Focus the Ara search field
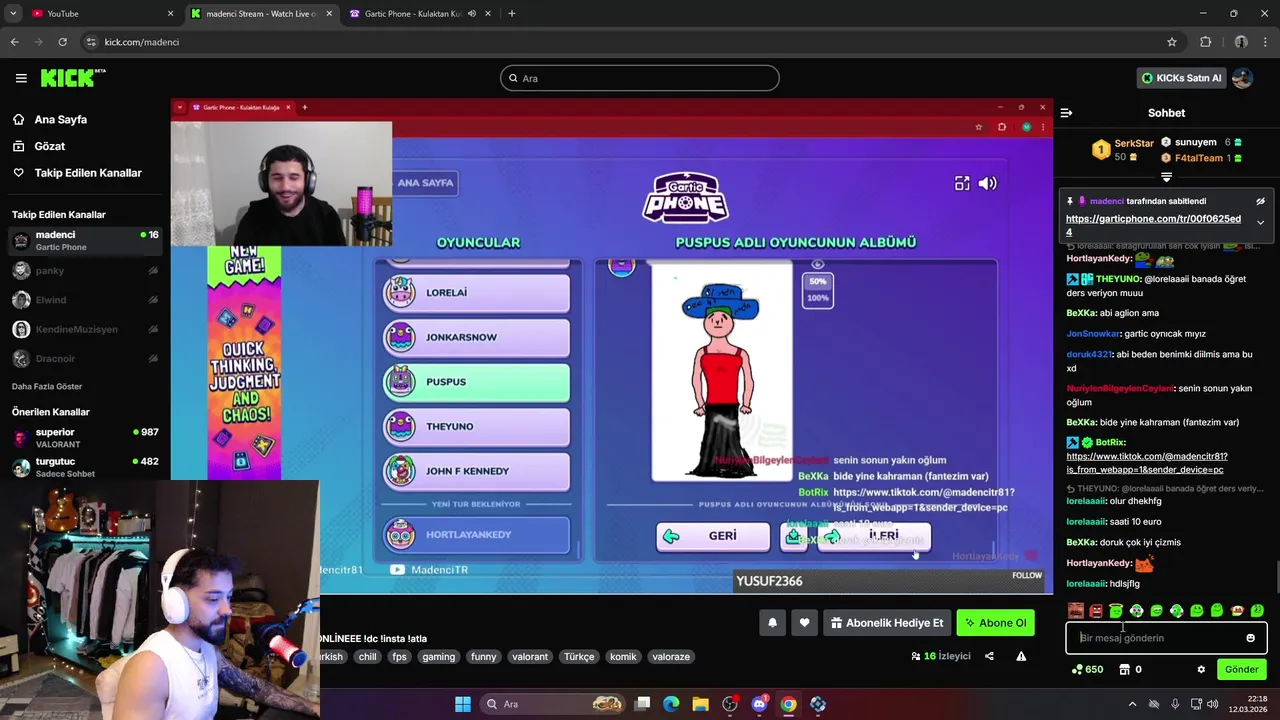Viewport: 1280px width, 720px height. point(639,78)
